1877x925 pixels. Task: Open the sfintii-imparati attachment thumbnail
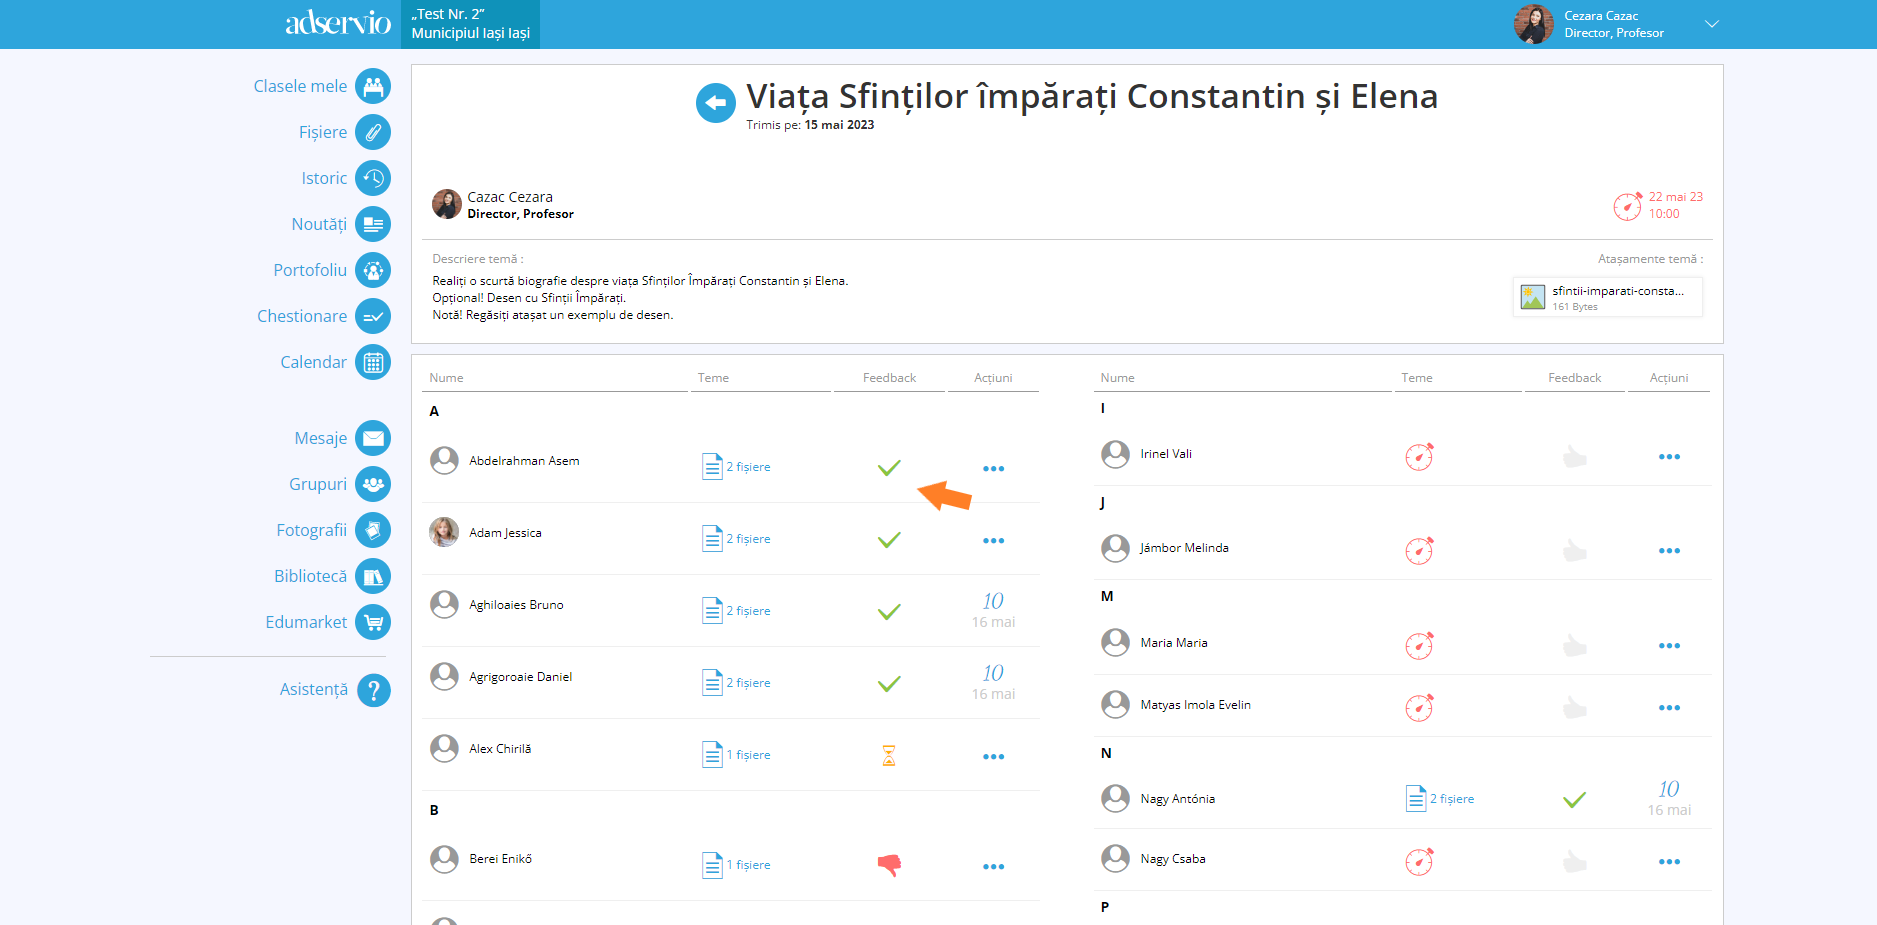click(x=1532, y=297)
